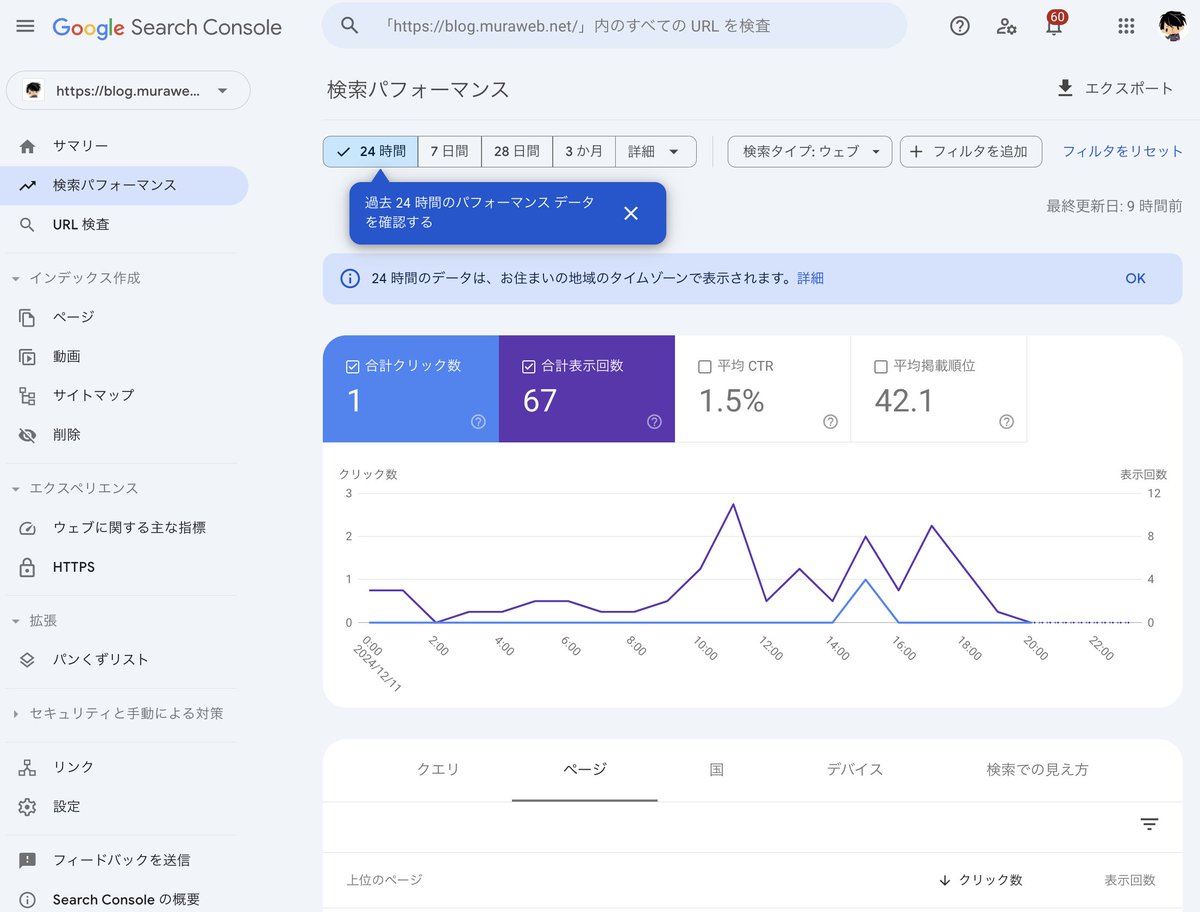Select the 合計表示回数 purple metric card

pos(586,389)
